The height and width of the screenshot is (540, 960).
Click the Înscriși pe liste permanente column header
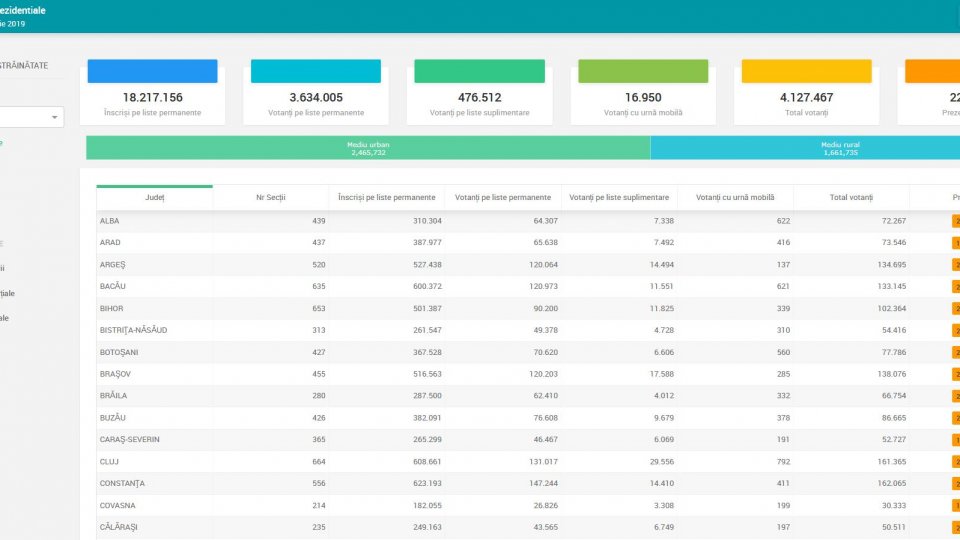386,198
